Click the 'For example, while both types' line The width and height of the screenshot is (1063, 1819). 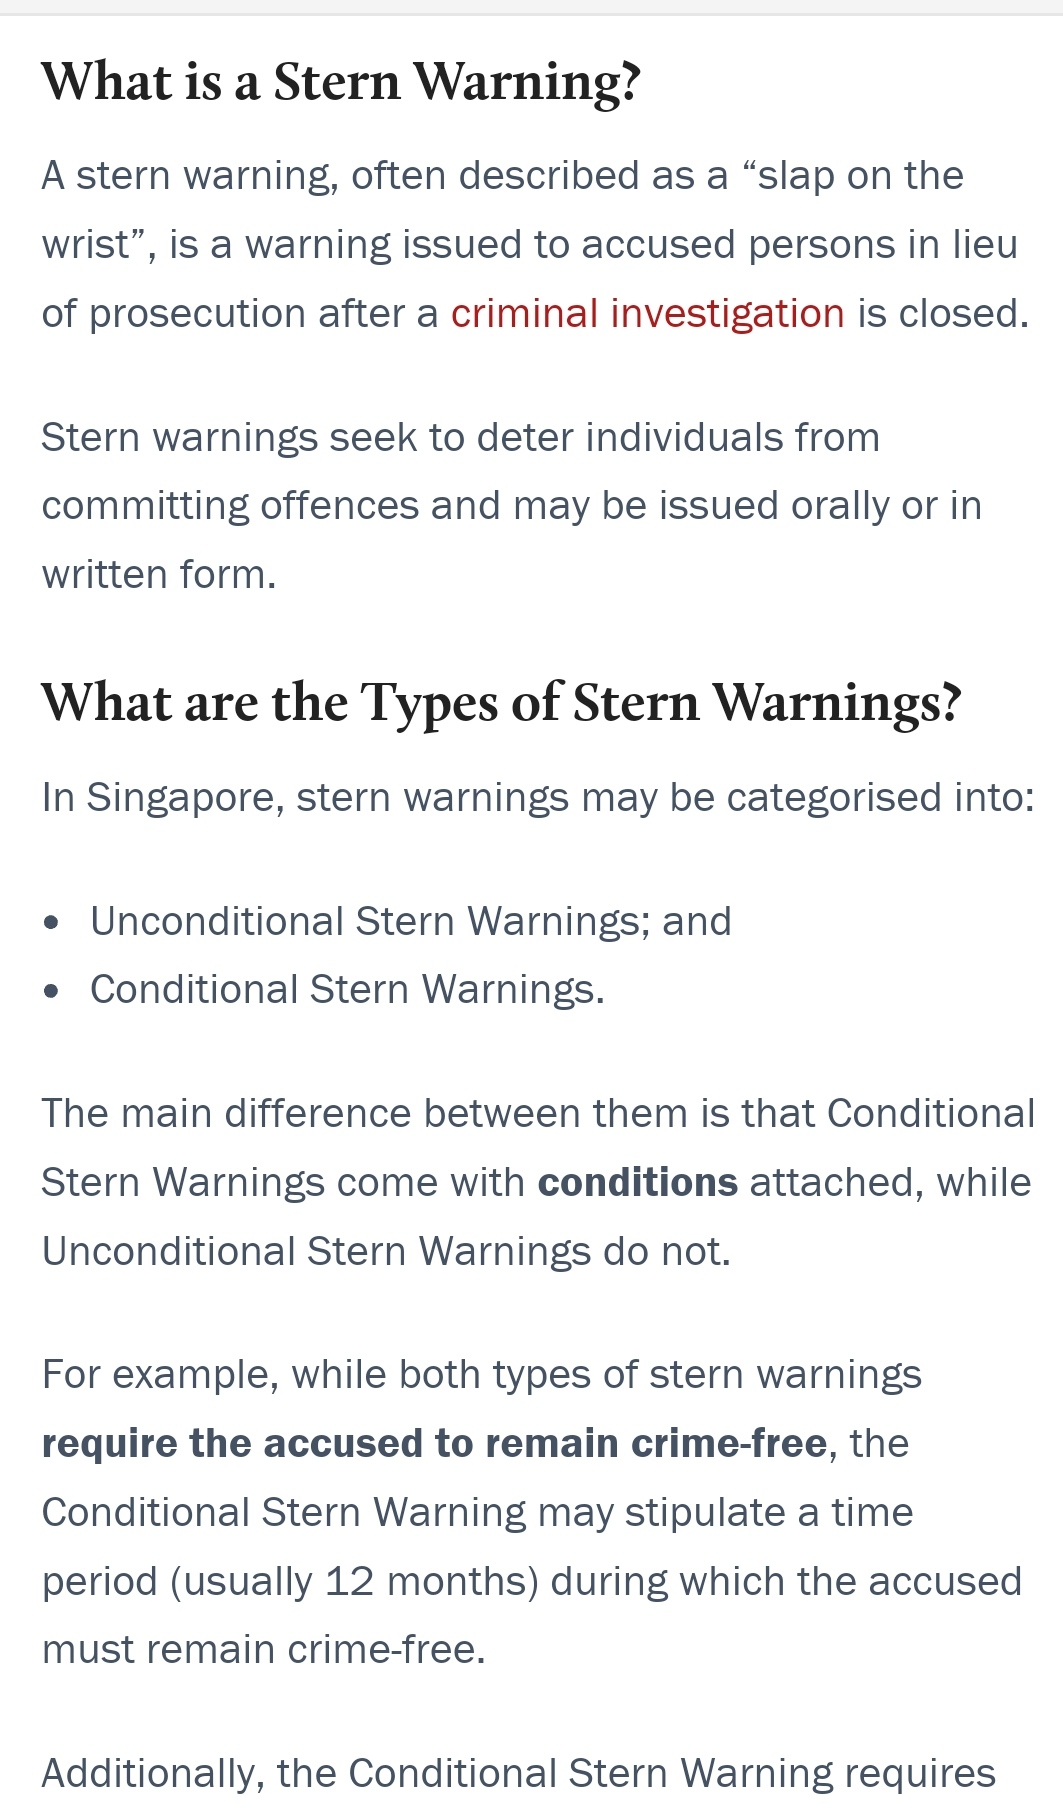click(x=482, y=1375)
